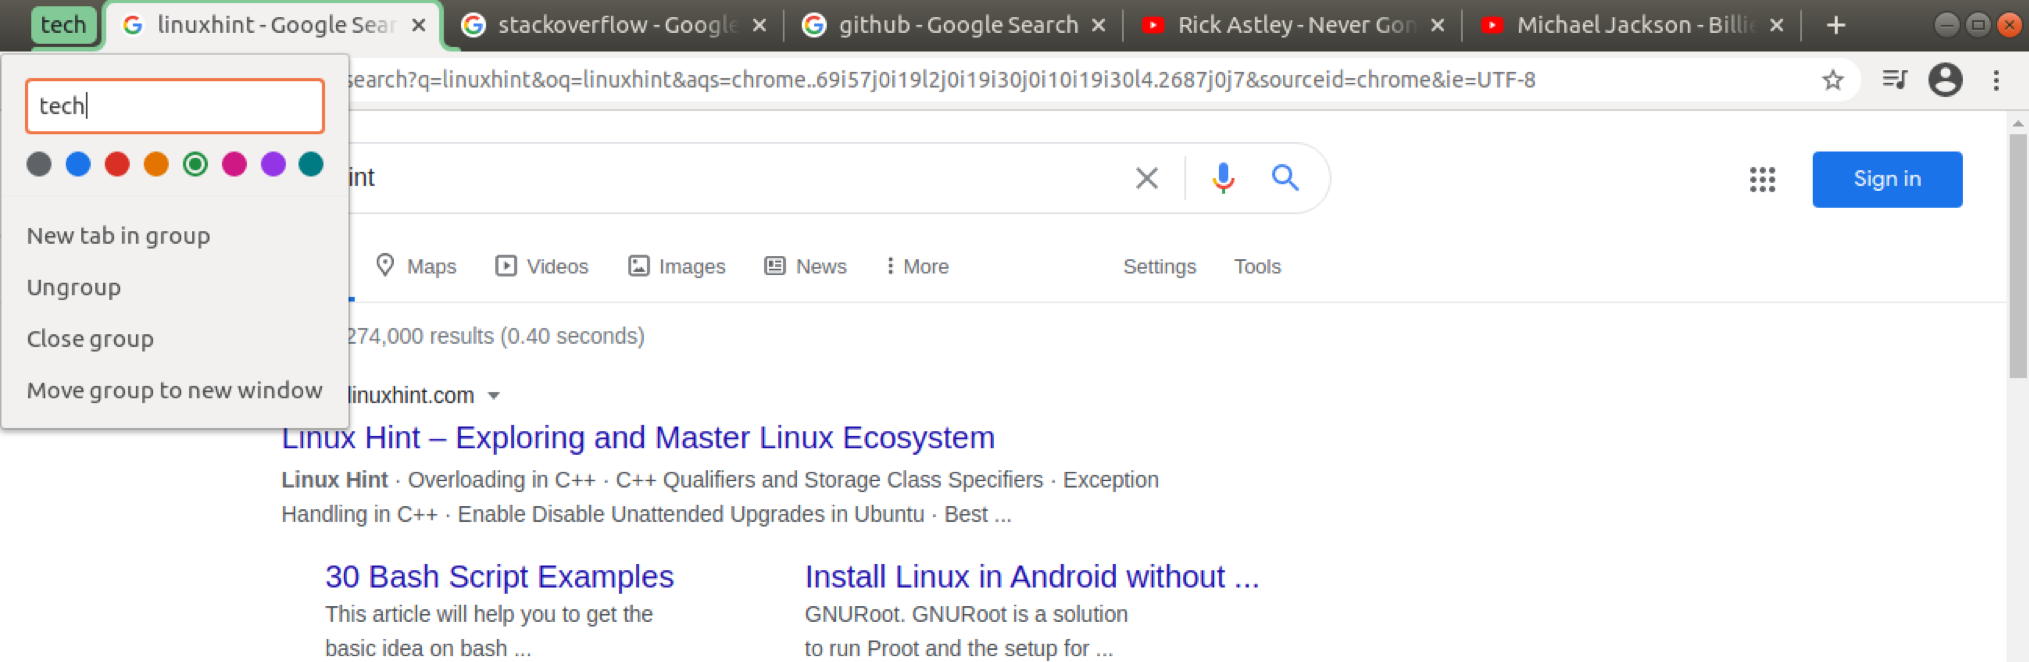Click the blue search magnifier icon
Viewport: 2029px width, 662px height.
tap(1285, 178)
